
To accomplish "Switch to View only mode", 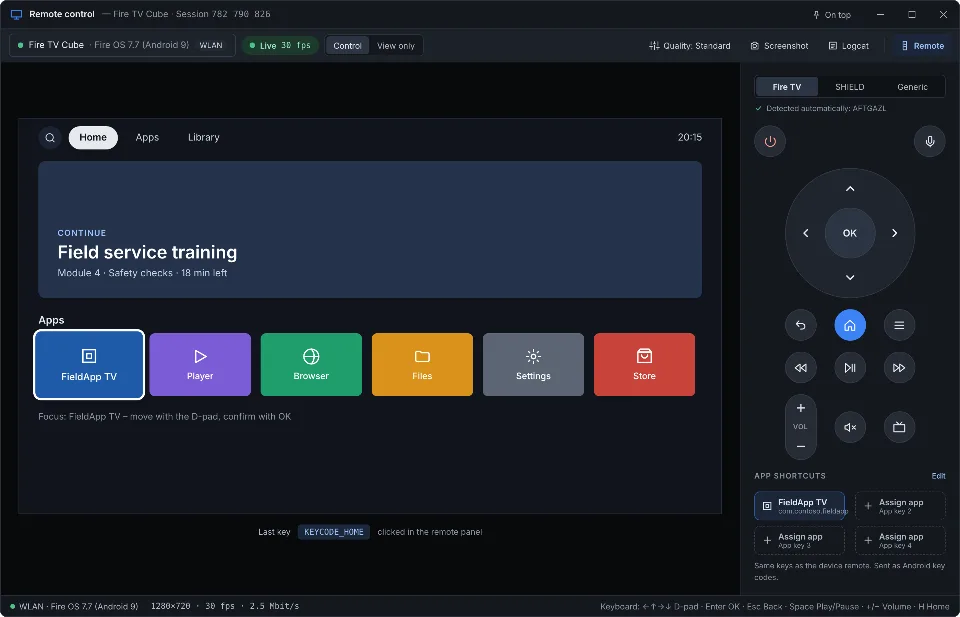I will pyautogui.click(x=396, y=46).
